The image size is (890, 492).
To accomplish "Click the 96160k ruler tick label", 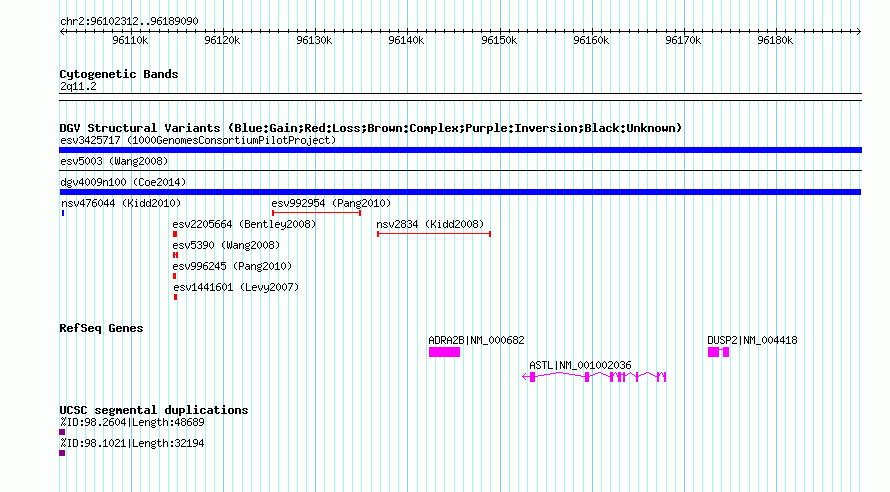I will point(591,41).
